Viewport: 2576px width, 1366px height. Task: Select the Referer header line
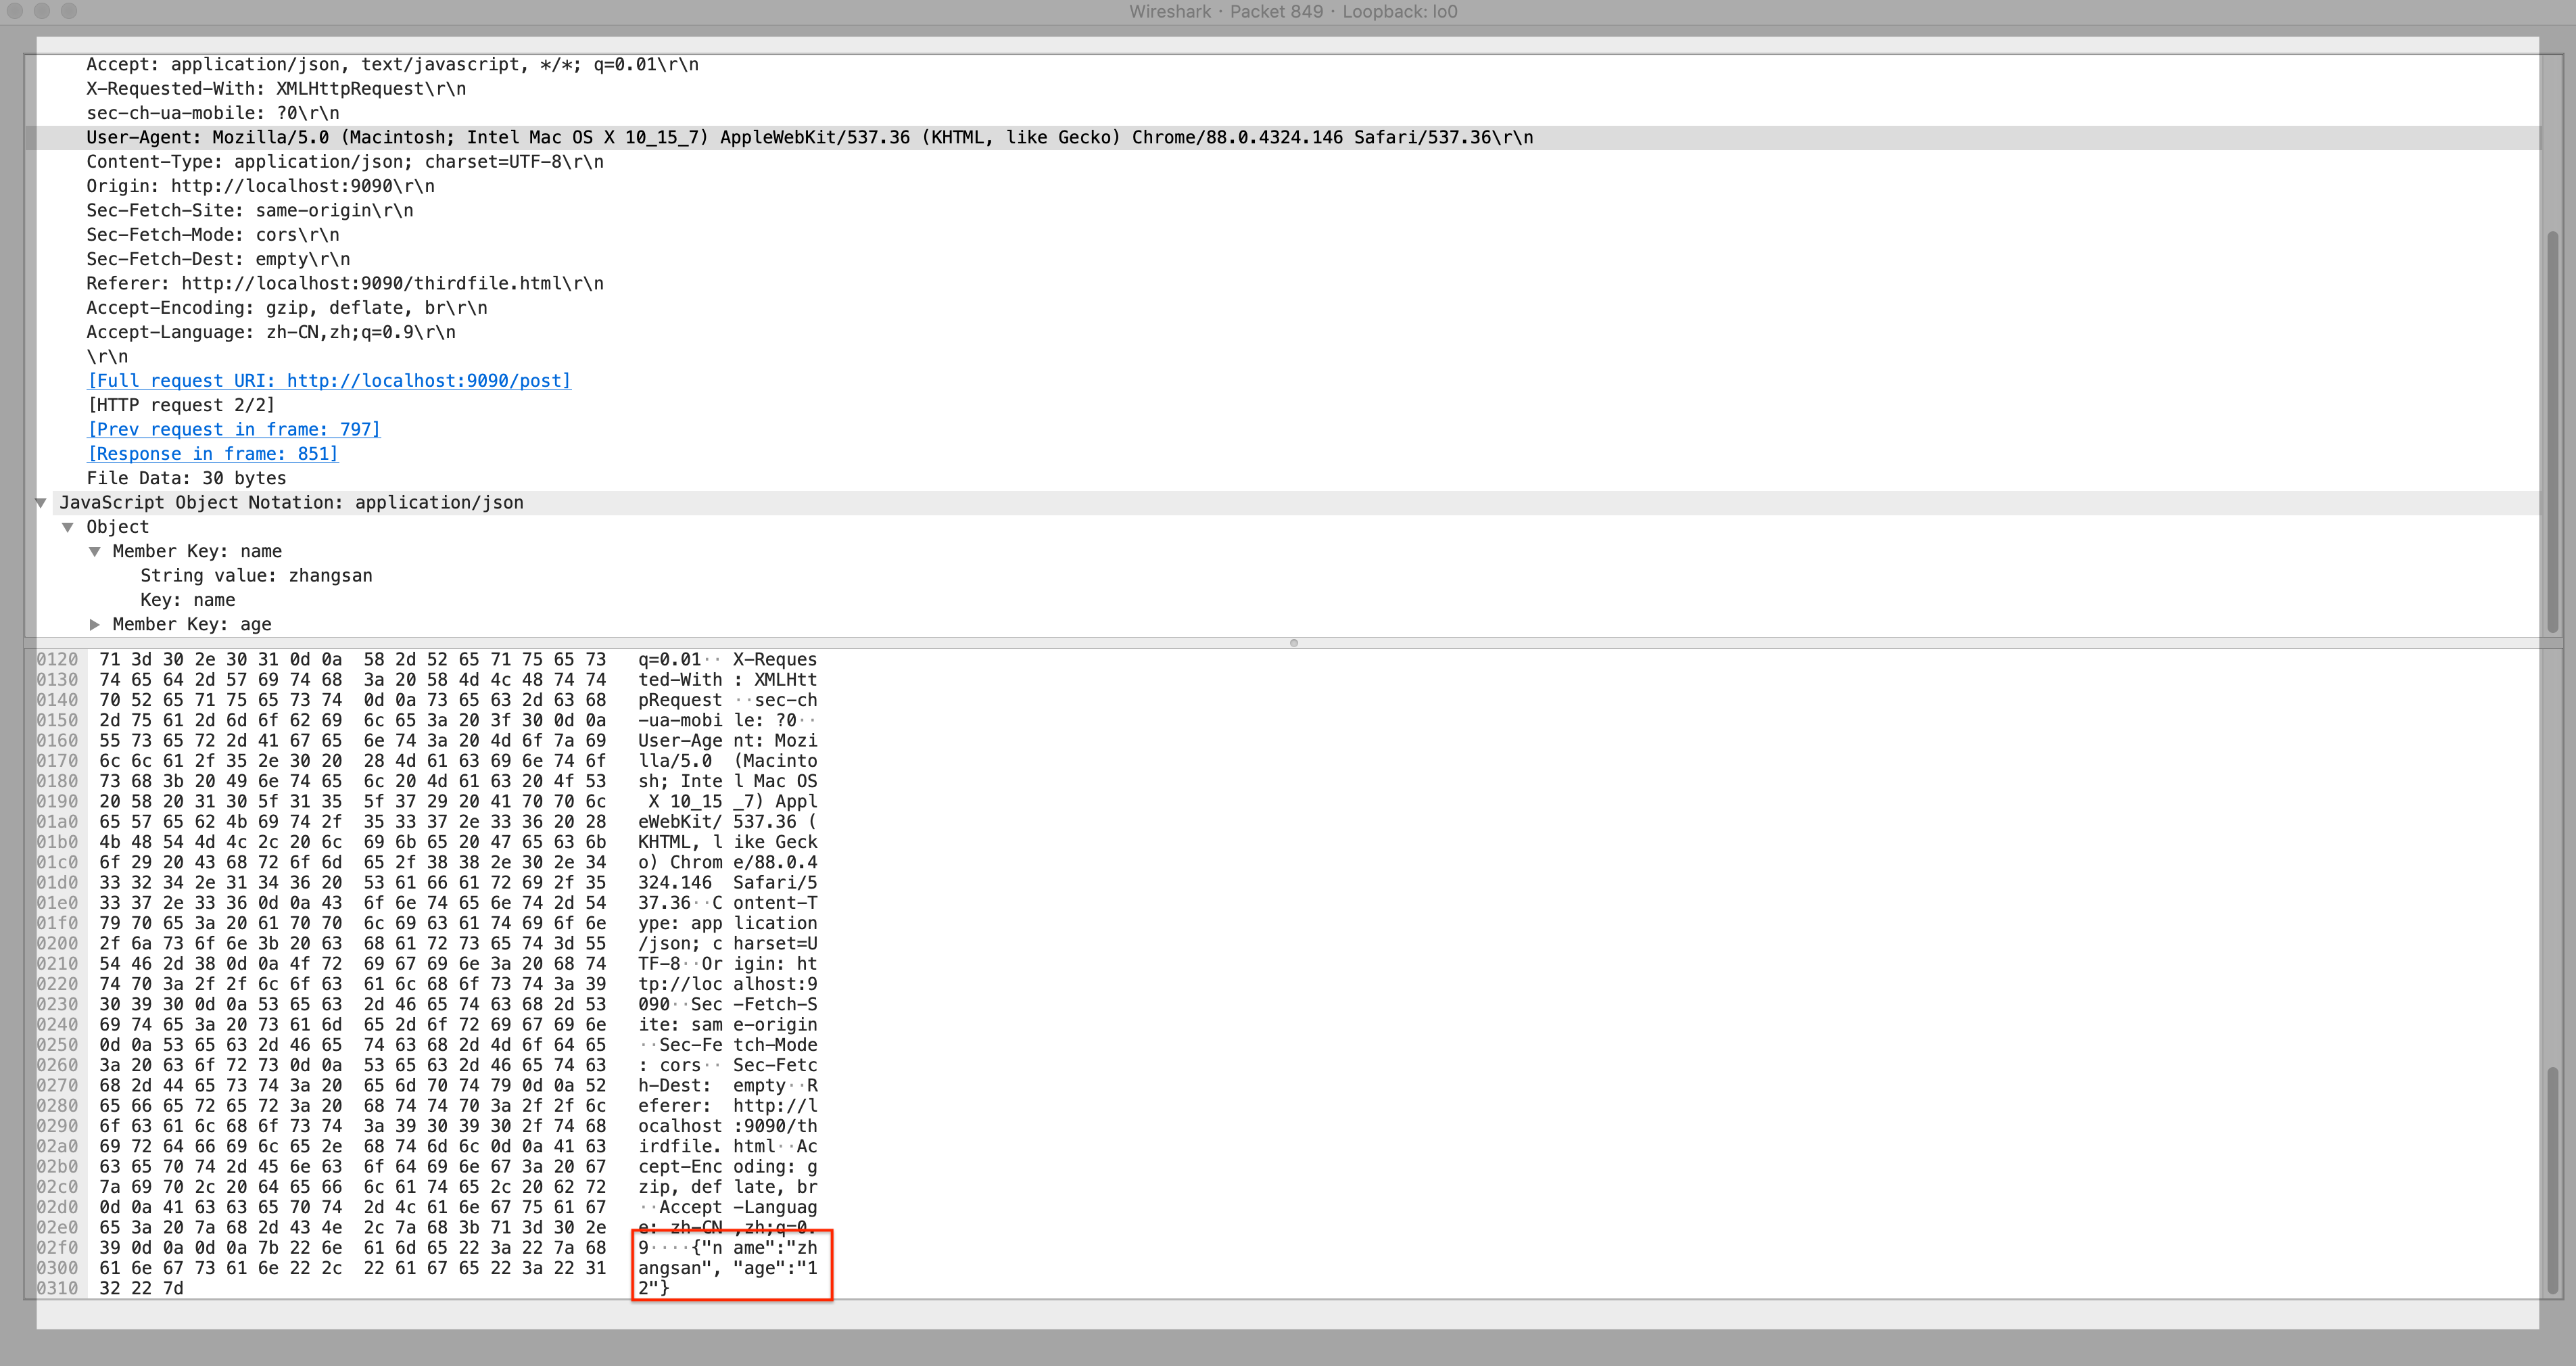pyautogui.click(x=345, y=283)
